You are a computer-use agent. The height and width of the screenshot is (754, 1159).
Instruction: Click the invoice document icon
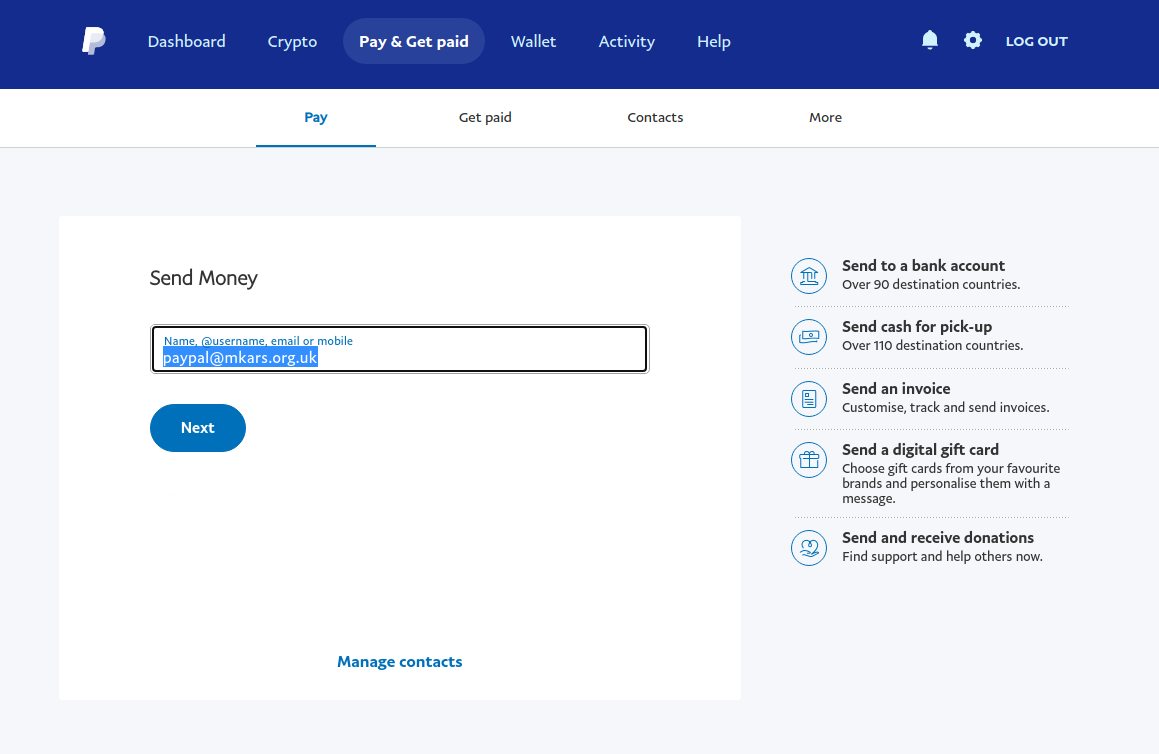(809, 399)
